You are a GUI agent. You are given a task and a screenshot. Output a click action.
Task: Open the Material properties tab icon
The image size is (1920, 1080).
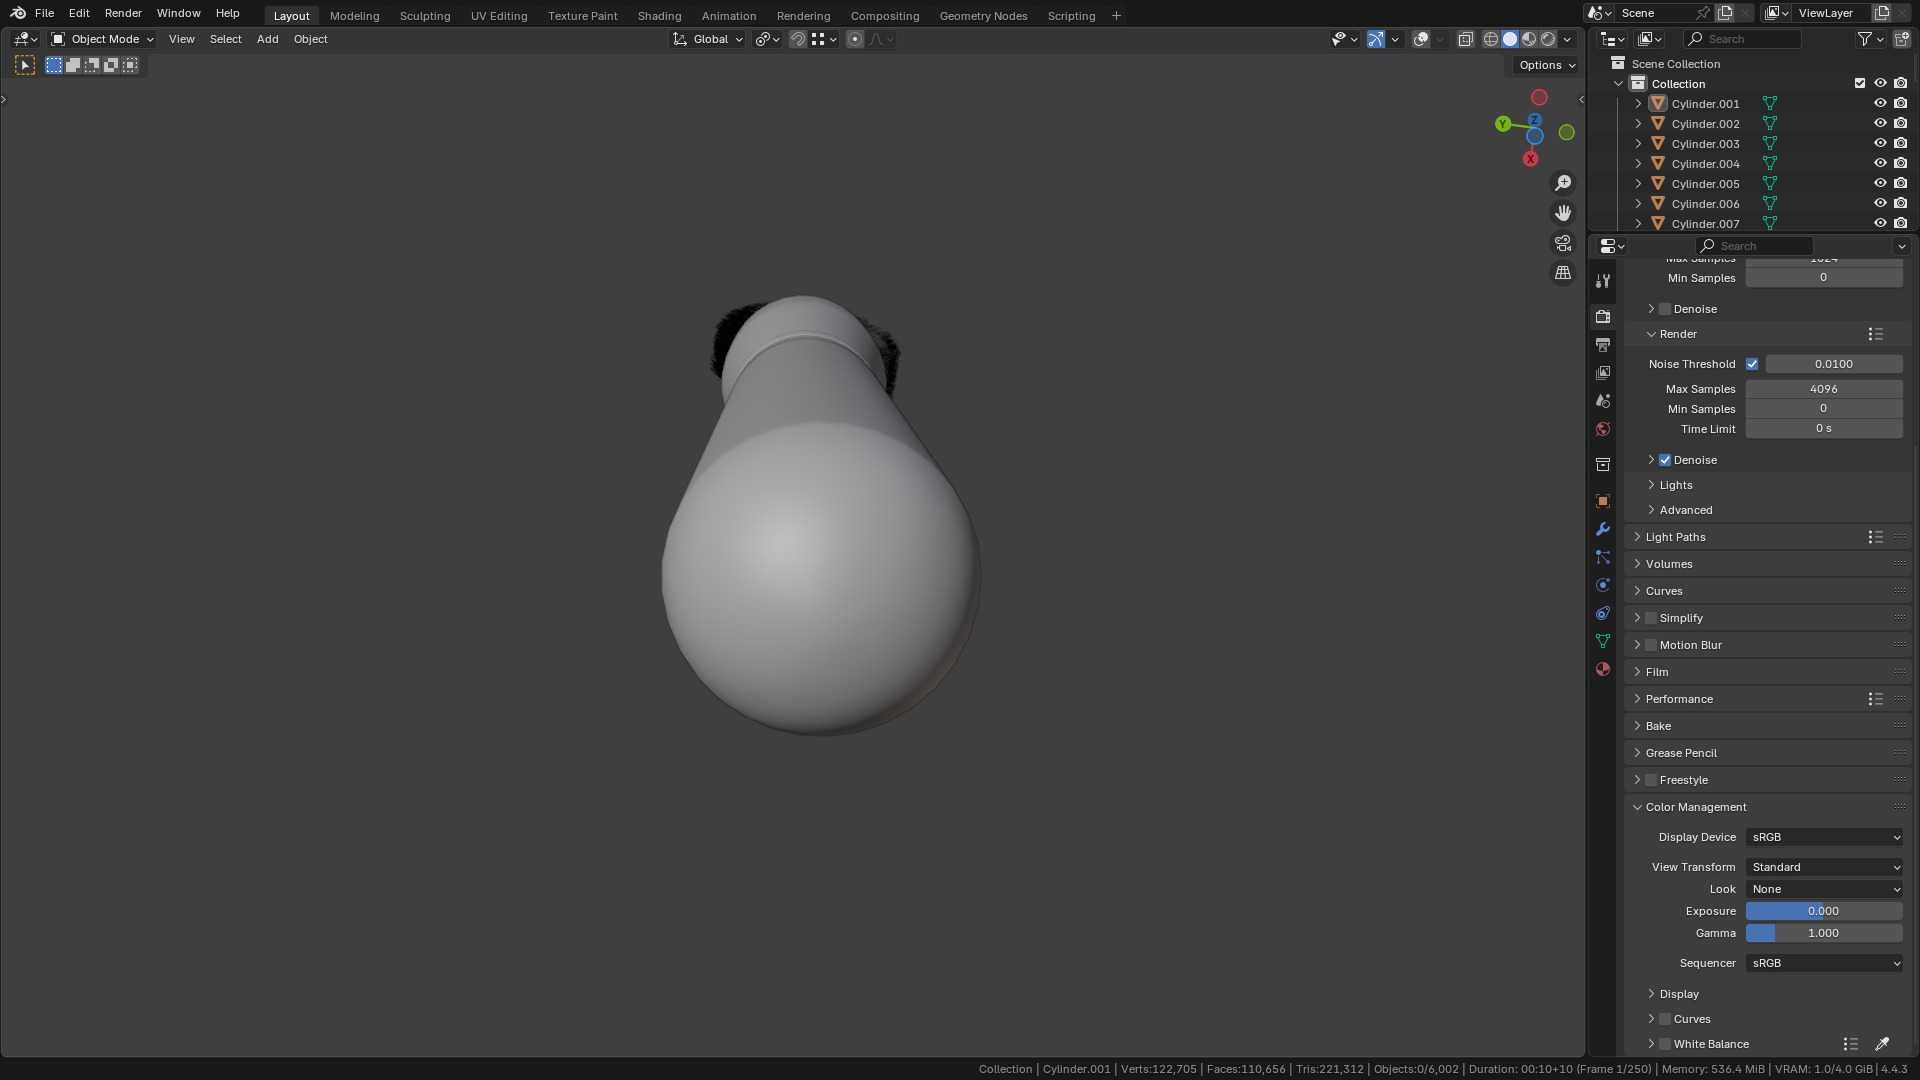pyautogui.click(x=1603, y=669)
